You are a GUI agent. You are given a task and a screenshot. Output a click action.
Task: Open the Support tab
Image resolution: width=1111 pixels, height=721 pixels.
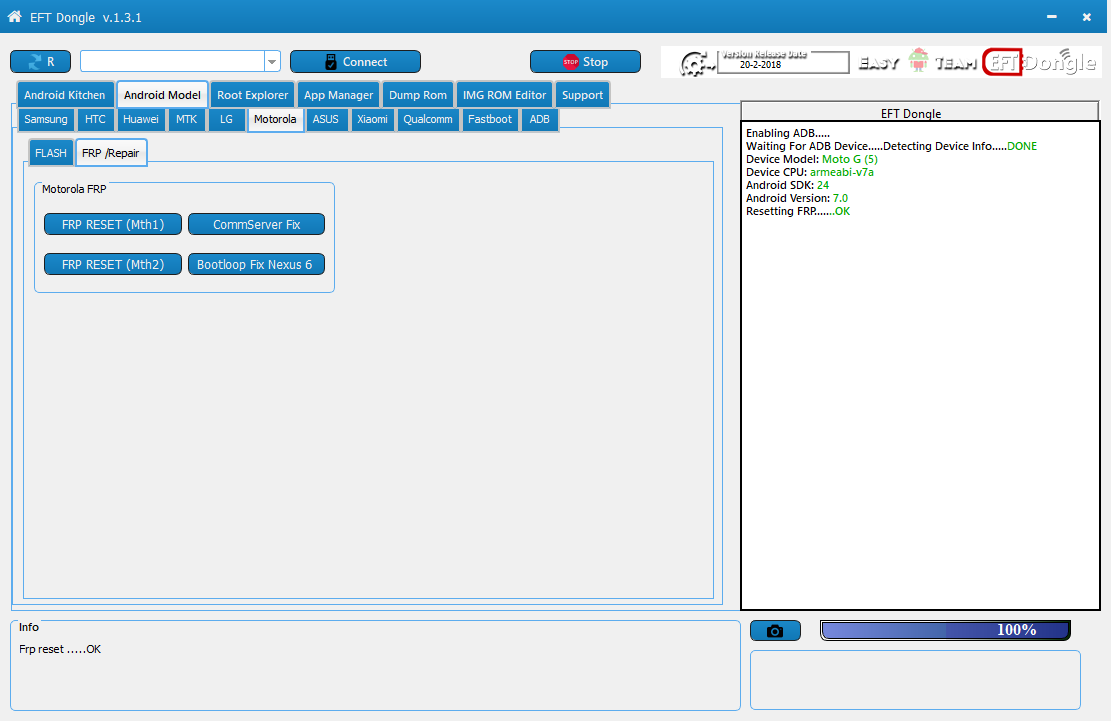pos(582,95)
